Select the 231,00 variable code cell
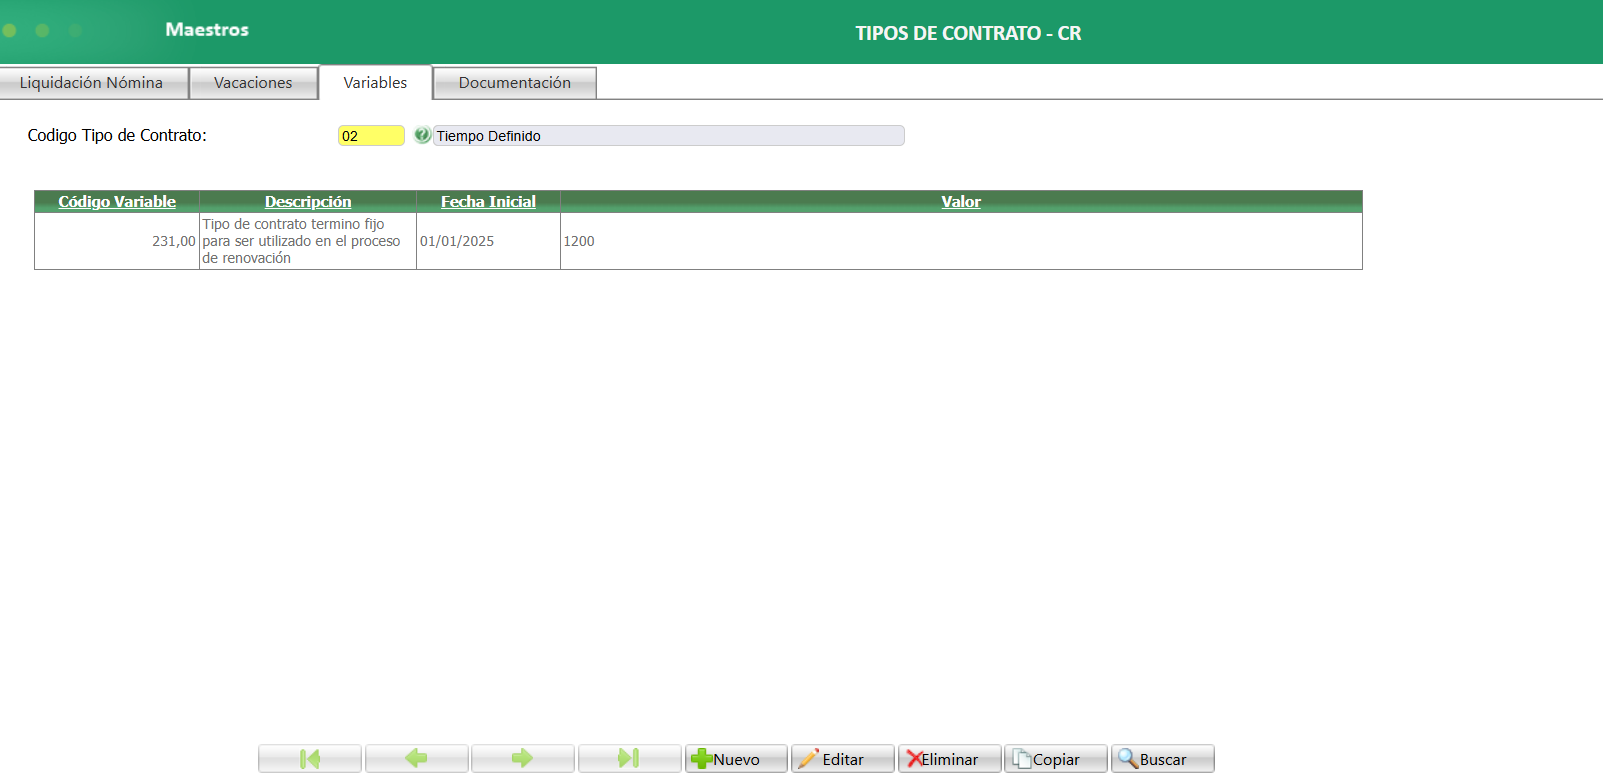Viewport: 1603px width, 775px height. 117,241
